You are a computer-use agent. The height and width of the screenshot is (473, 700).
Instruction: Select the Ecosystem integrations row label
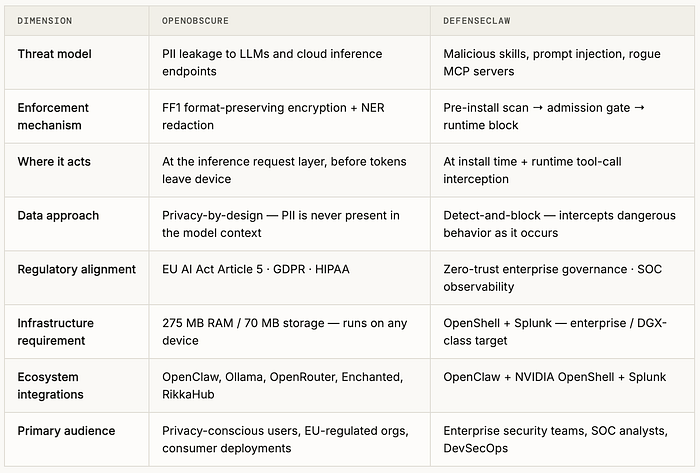[x=50, y=386]
